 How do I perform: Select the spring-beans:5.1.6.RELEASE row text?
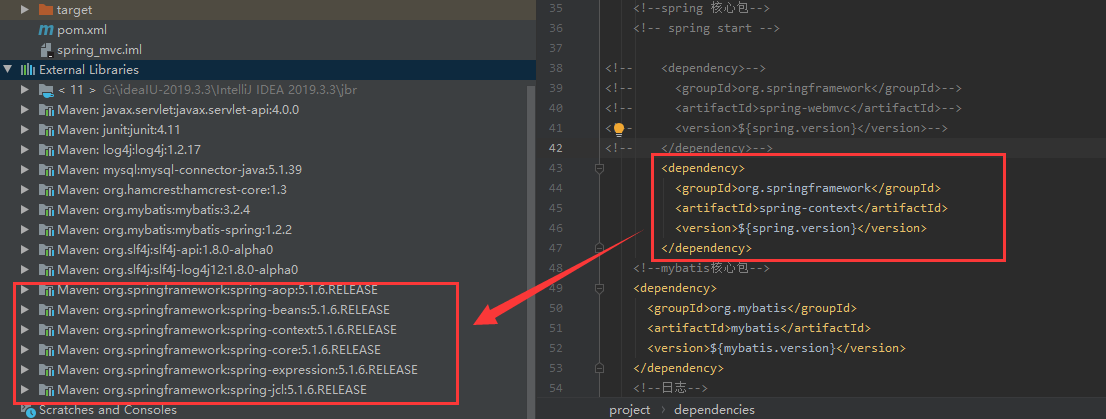click(224, 310)
